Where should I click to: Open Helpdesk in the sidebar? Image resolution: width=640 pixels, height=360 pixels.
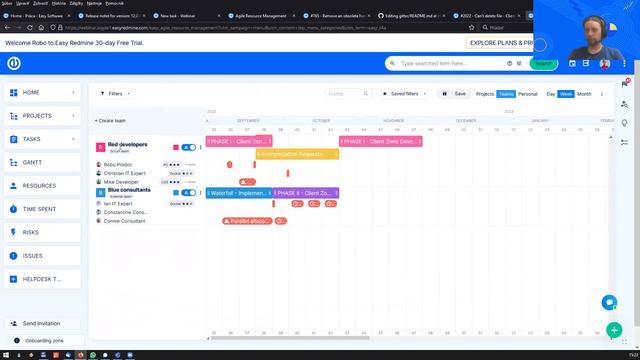[42, 279]
